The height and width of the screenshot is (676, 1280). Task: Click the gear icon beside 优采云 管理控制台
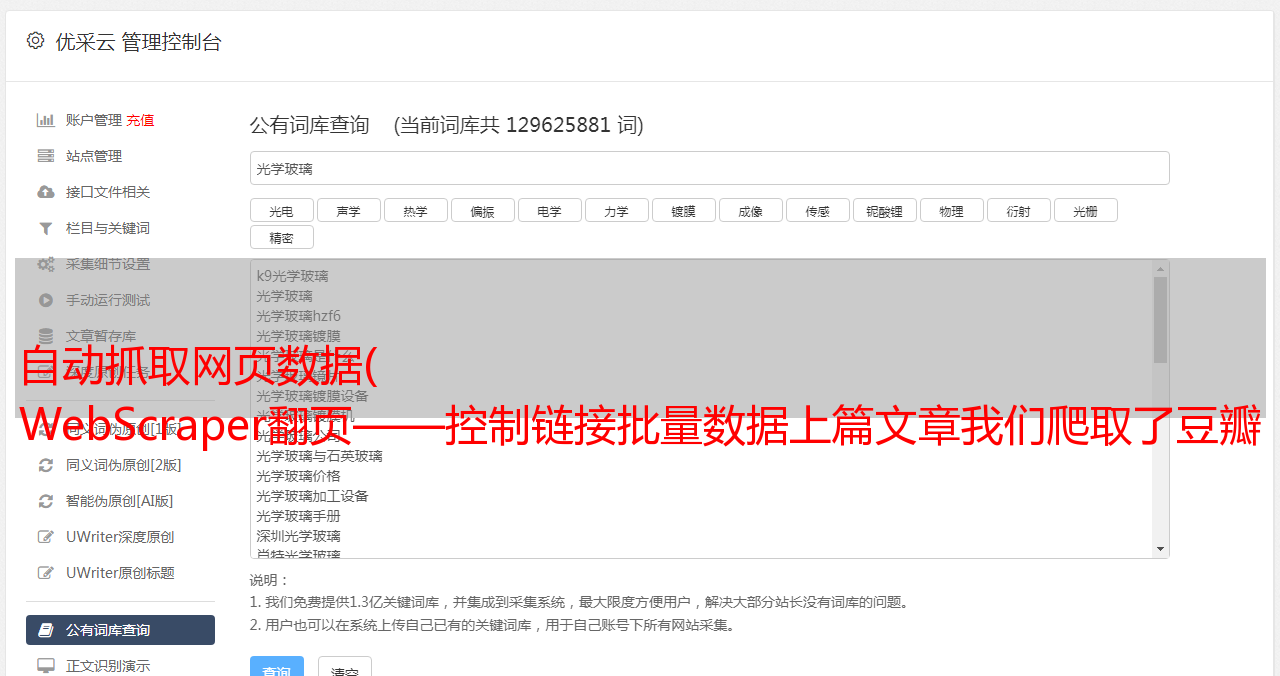[36, 41]
